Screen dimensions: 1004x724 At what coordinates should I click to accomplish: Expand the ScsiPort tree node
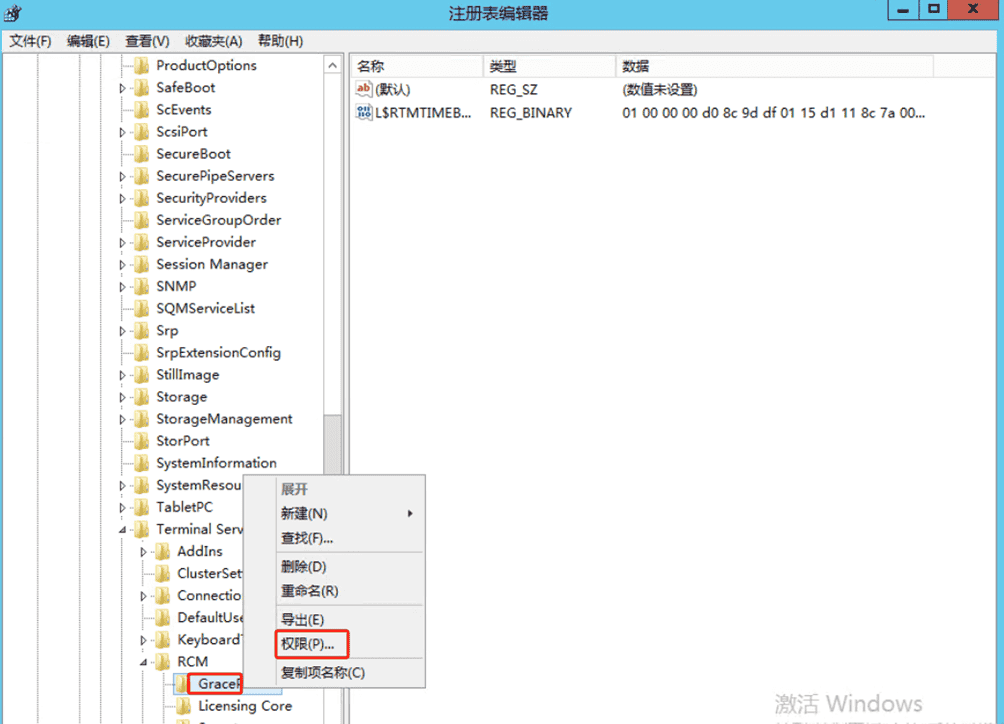122,133
